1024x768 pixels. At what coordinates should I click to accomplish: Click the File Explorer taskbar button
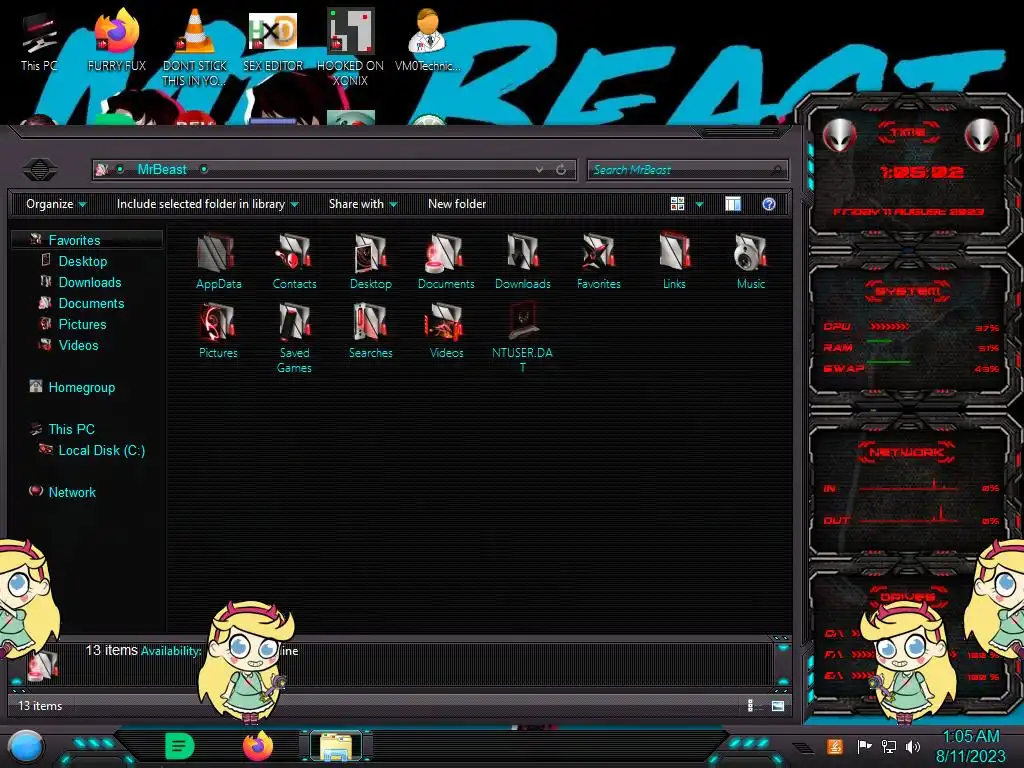click(x=336, y=746)
